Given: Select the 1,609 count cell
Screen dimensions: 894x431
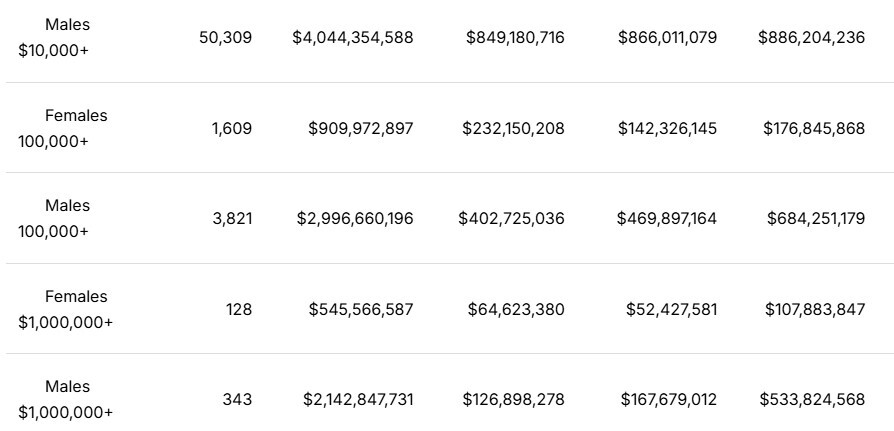Looking at the screenshot, I should coord(232,128).
